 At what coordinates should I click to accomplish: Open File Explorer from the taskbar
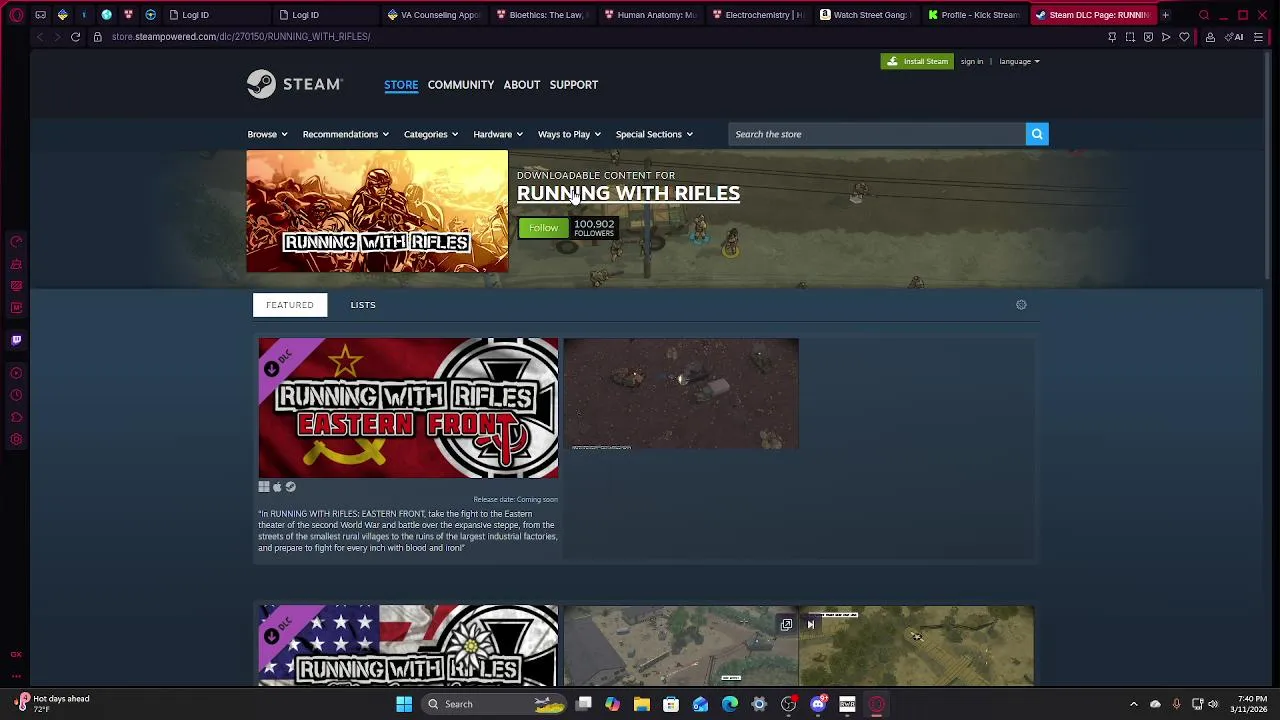tap(642, 704)
